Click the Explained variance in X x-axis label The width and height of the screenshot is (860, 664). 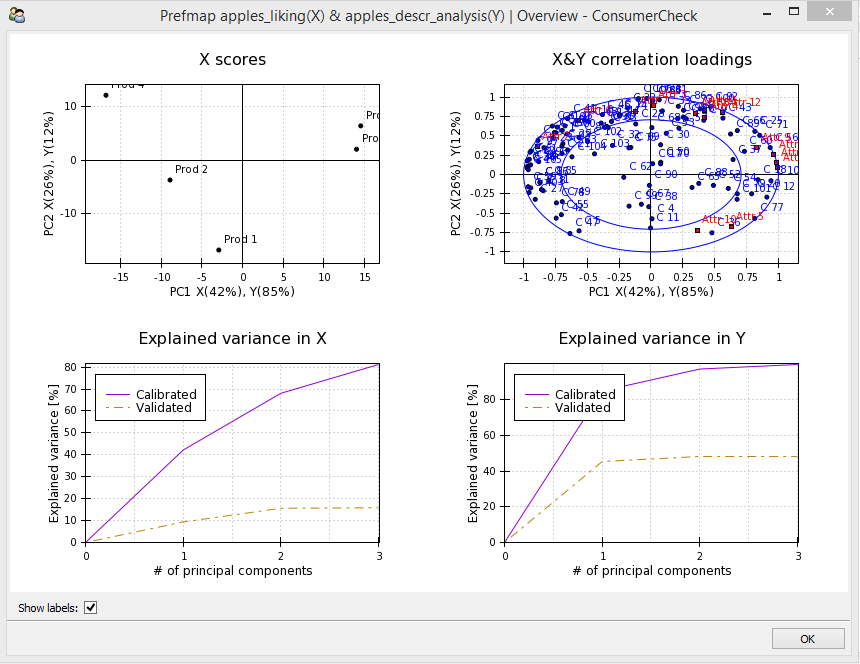click(x=233, y=571)
